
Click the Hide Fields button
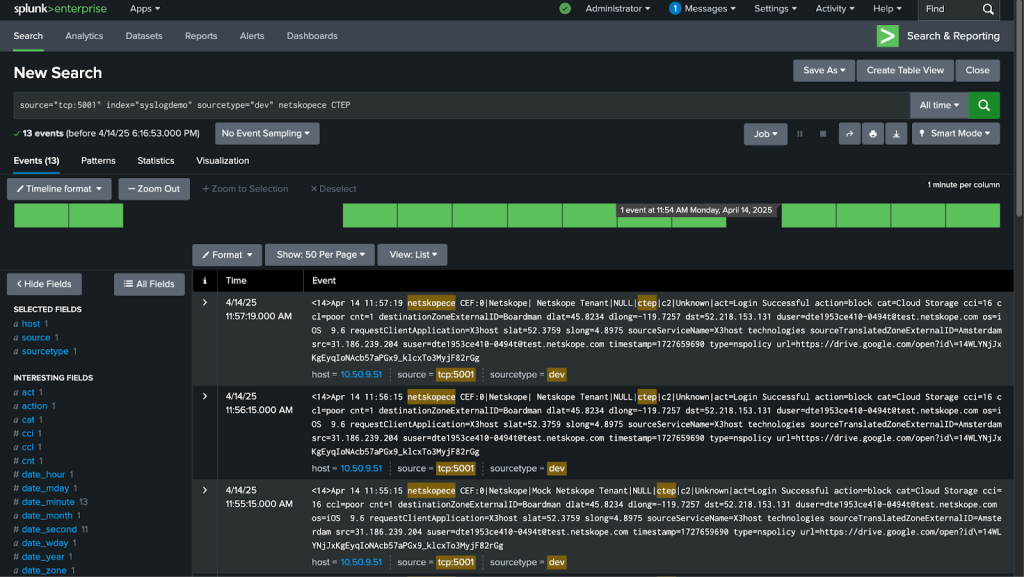[44, 284]
